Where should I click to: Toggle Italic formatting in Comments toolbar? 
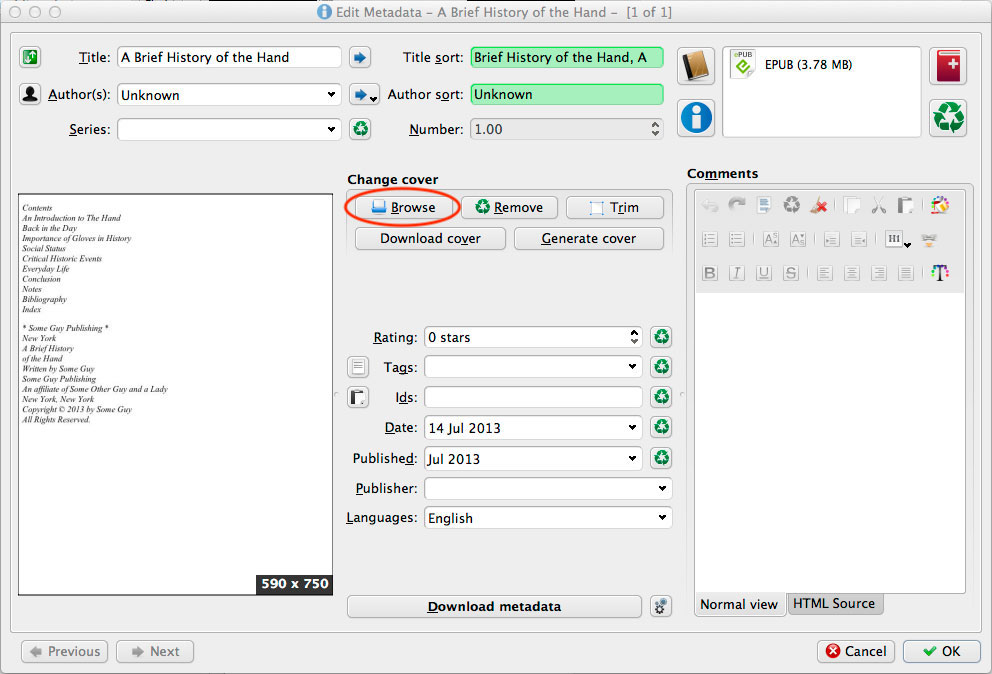point(737,273)
